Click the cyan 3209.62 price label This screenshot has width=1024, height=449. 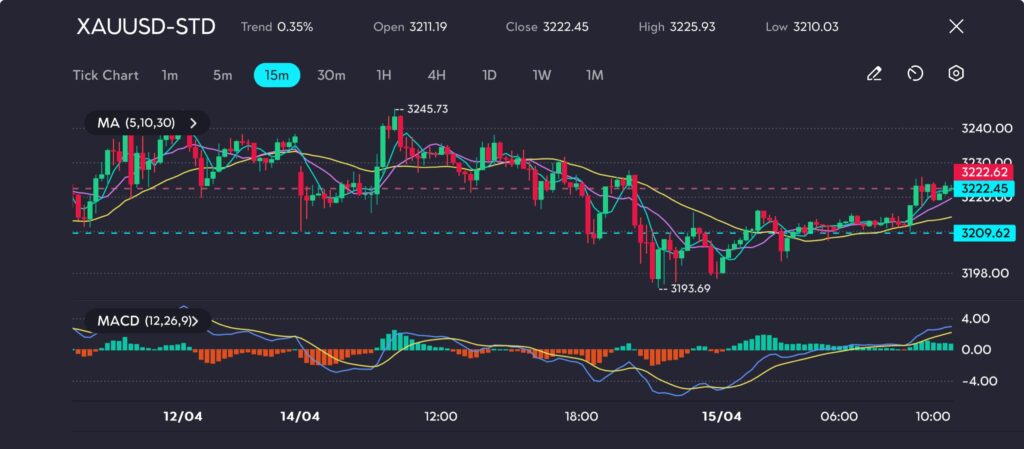985,233
